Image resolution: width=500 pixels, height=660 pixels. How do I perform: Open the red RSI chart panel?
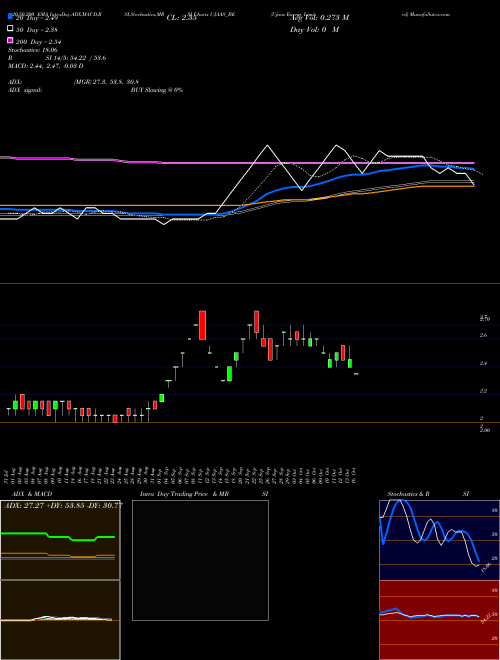tap(439, 620)
